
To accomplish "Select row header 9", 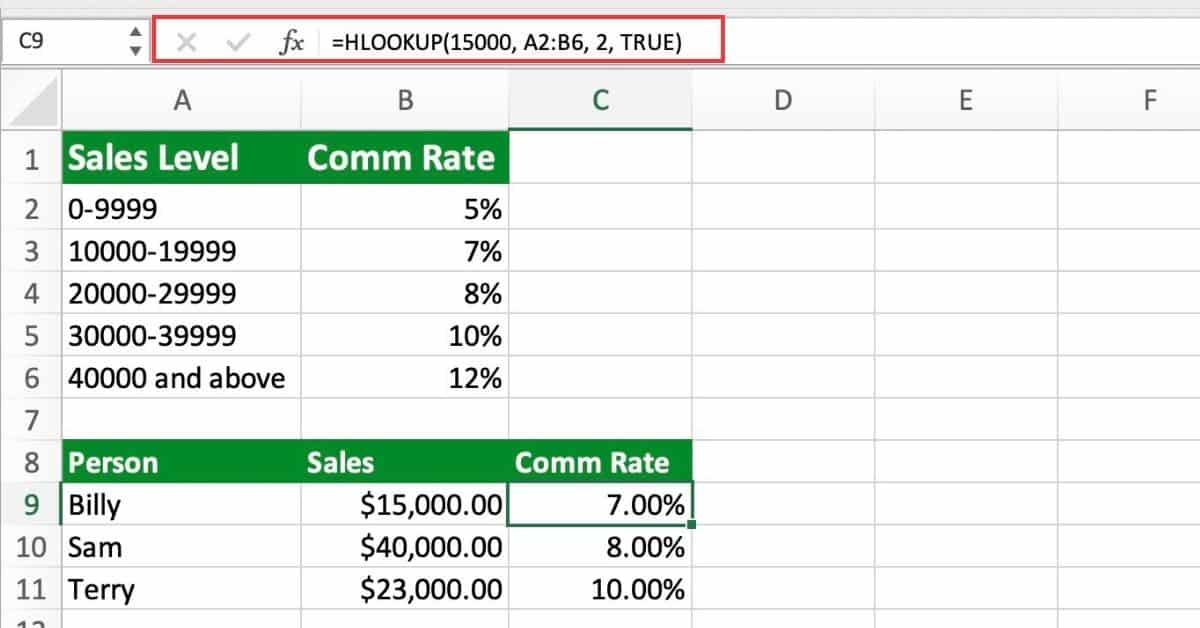I will click(x=31, y=505).
